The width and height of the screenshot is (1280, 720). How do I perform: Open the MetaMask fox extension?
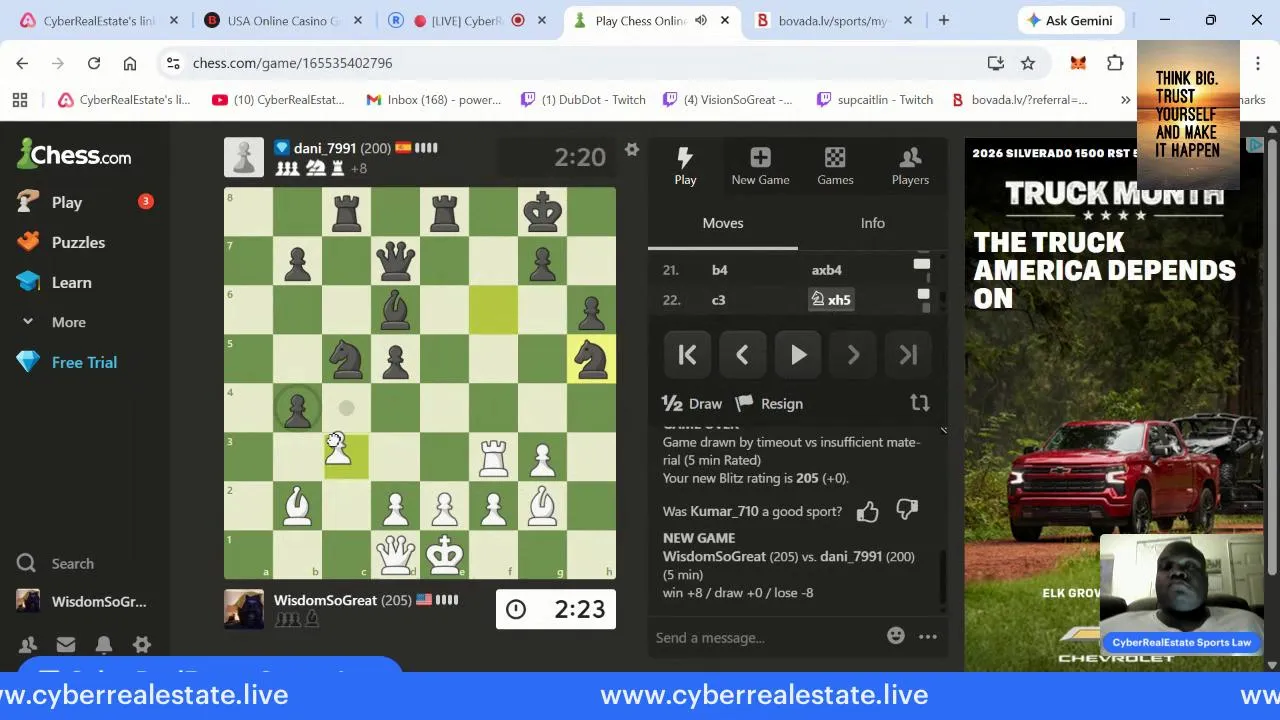tap(1078, 63)
